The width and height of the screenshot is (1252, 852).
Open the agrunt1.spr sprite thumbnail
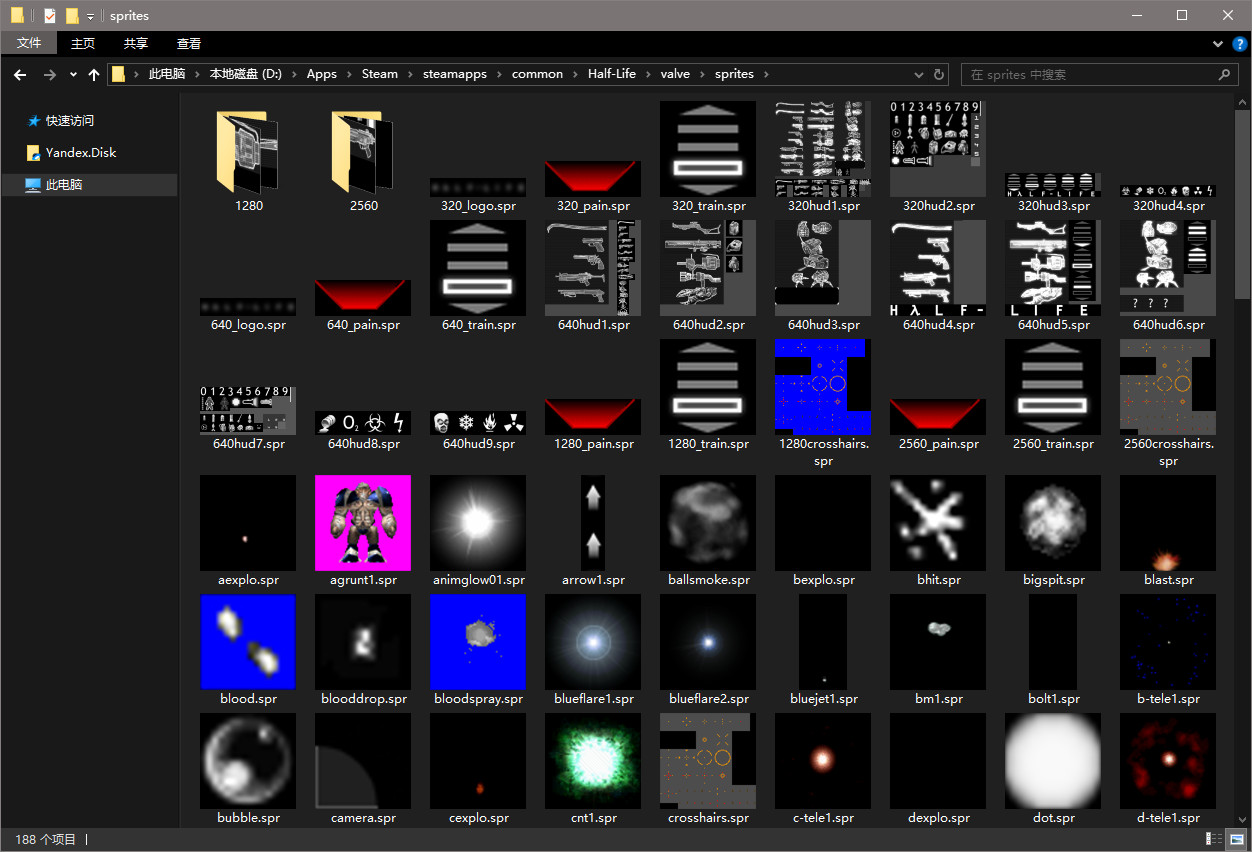[362, 522]
